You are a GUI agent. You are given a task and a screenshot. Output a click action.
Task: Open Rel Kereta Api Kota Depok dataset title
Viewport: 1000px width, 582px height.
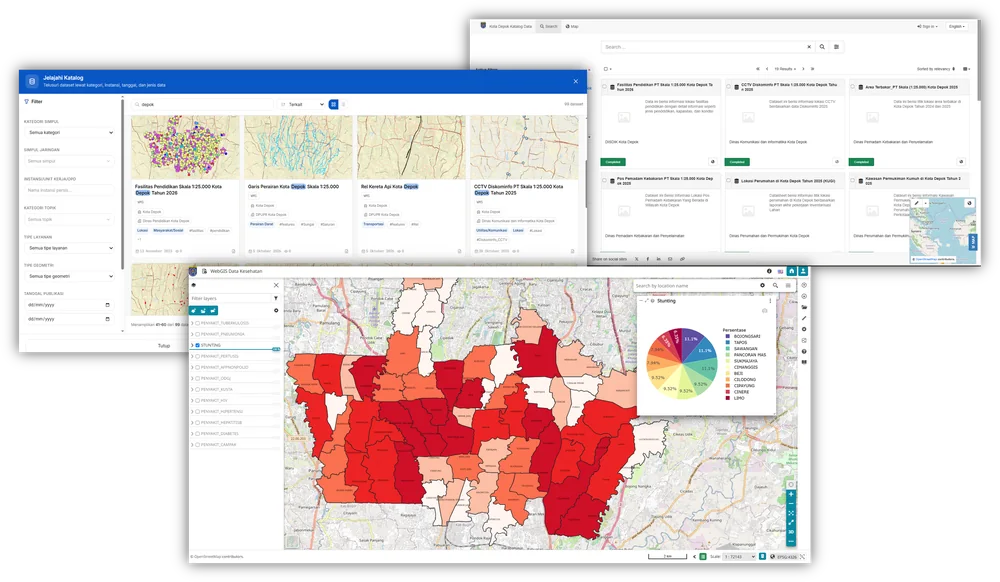(390, 187)
